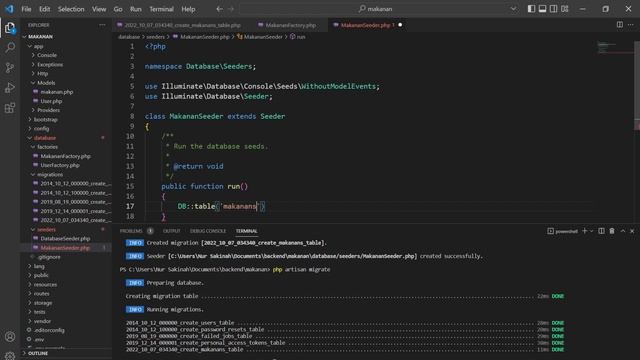
Task: Expand the bootstrap folder
Action: tap(67, 120)
